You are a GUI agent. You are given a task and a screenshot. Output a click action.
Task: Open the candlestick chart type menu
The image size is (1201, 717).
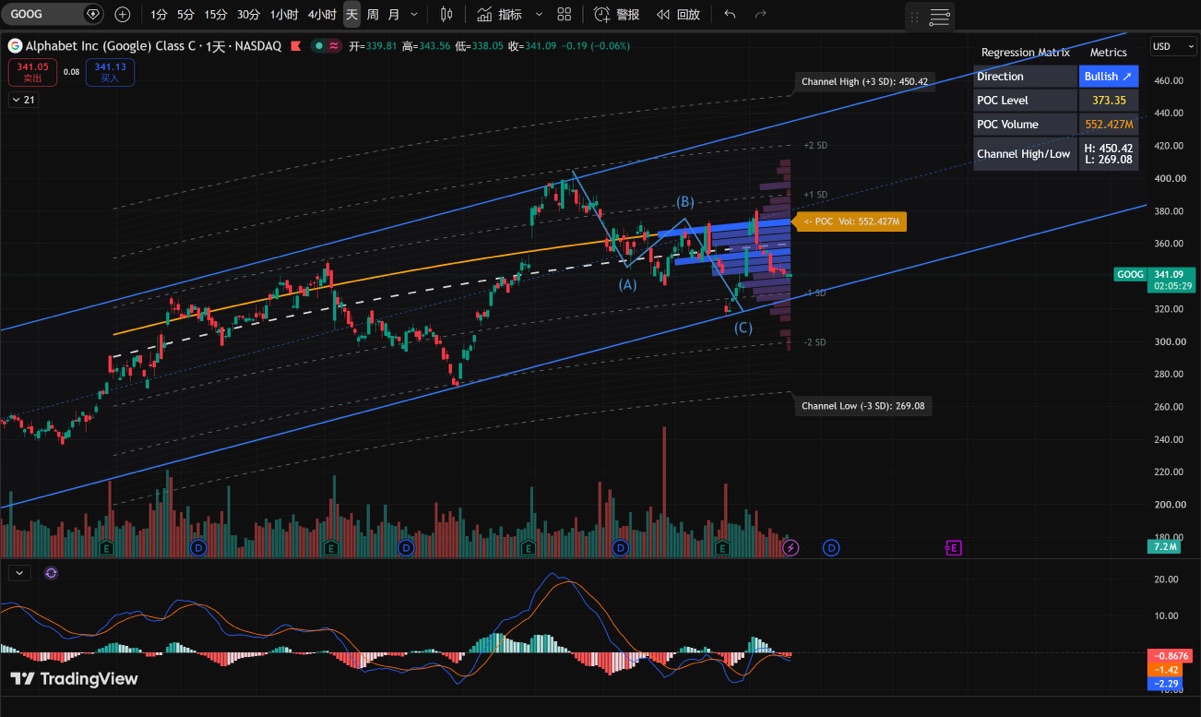point(446,14)
